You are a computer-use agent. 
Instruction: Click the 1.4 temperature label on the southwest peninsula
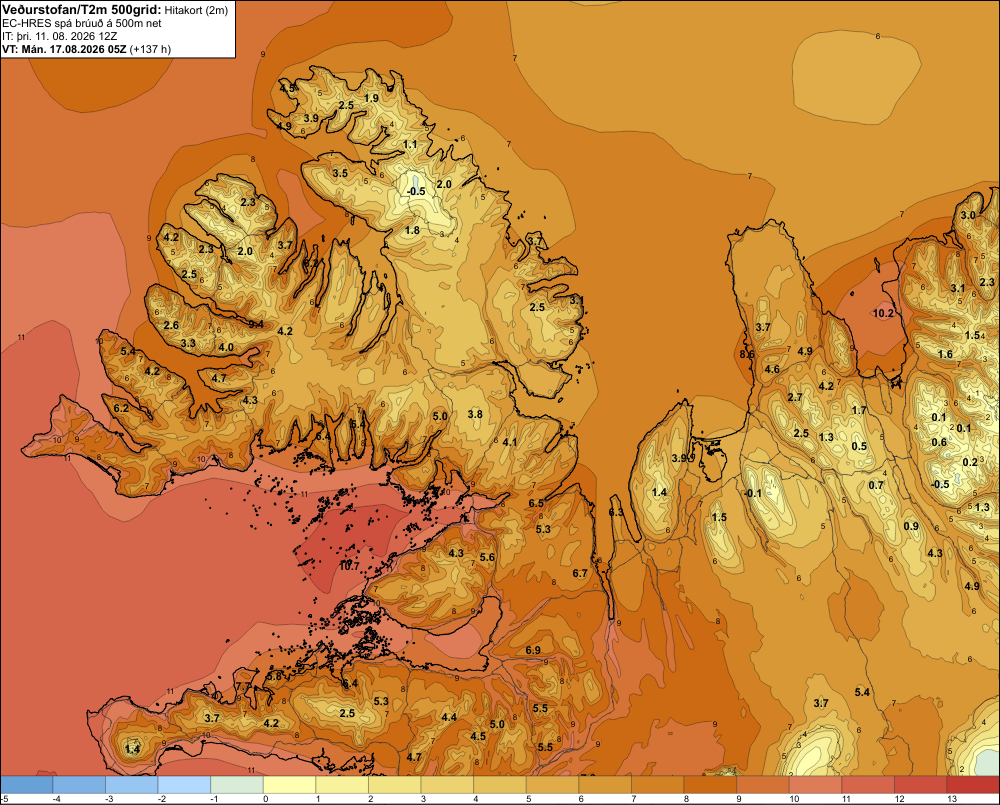[x=132, y=750]
